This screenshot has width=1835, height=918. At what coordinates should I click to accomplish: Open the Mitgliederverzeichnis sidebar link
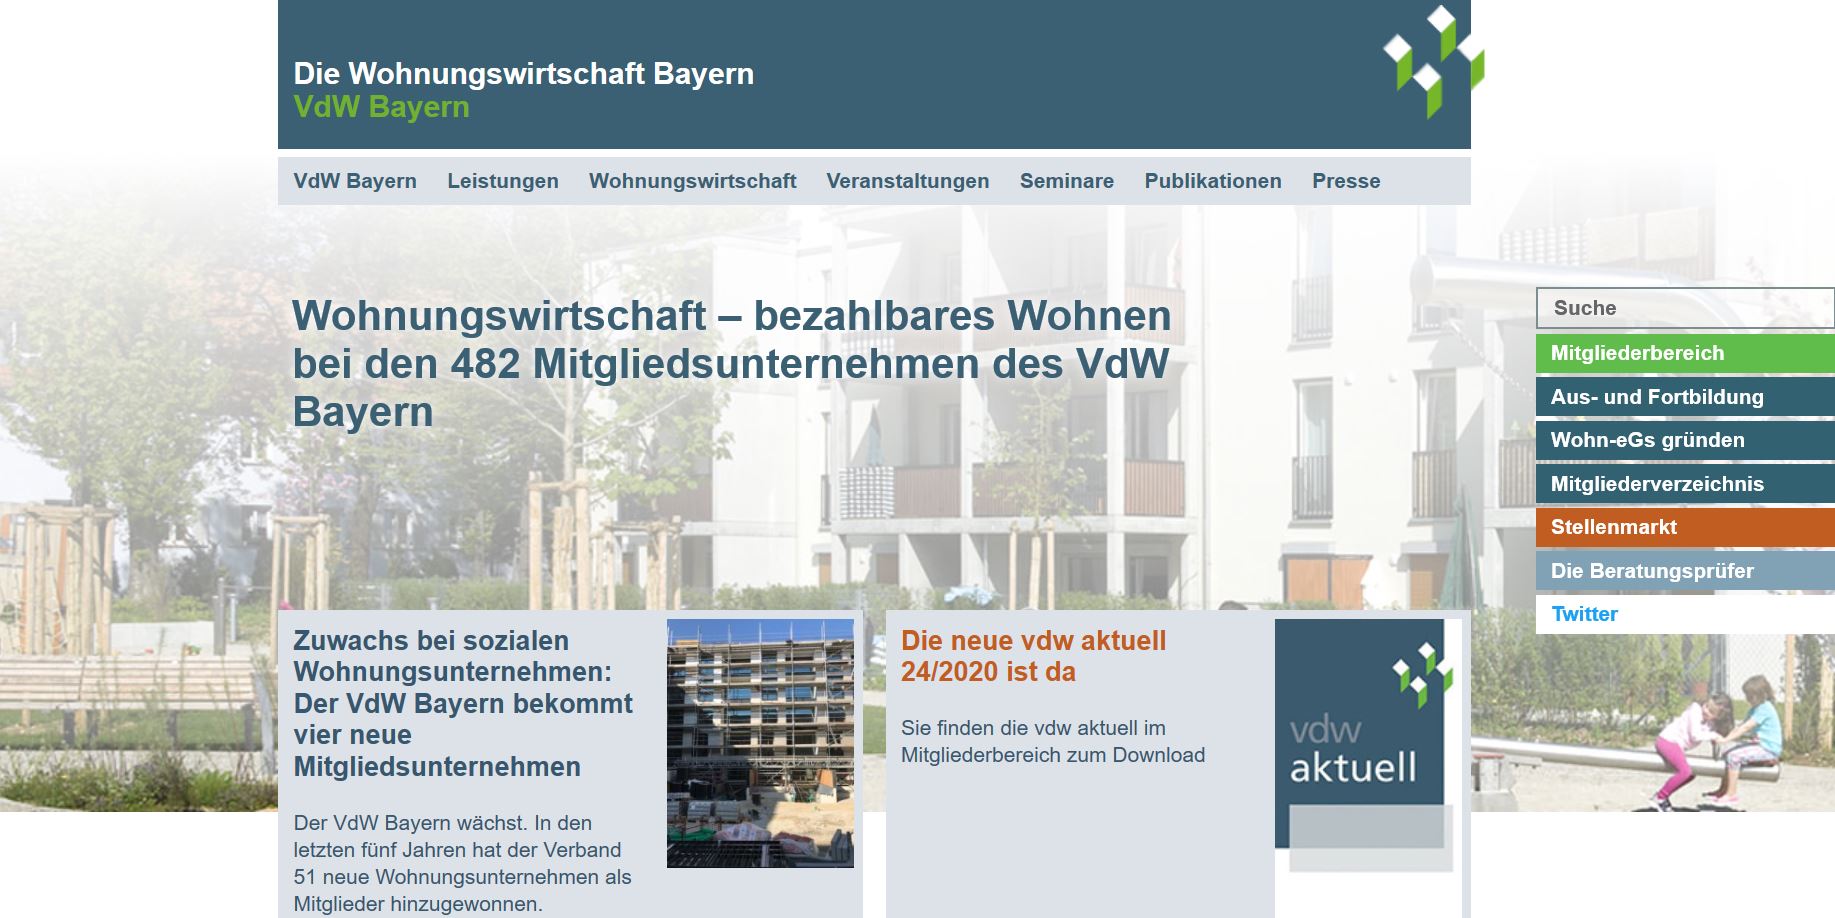pos(1685,484)
